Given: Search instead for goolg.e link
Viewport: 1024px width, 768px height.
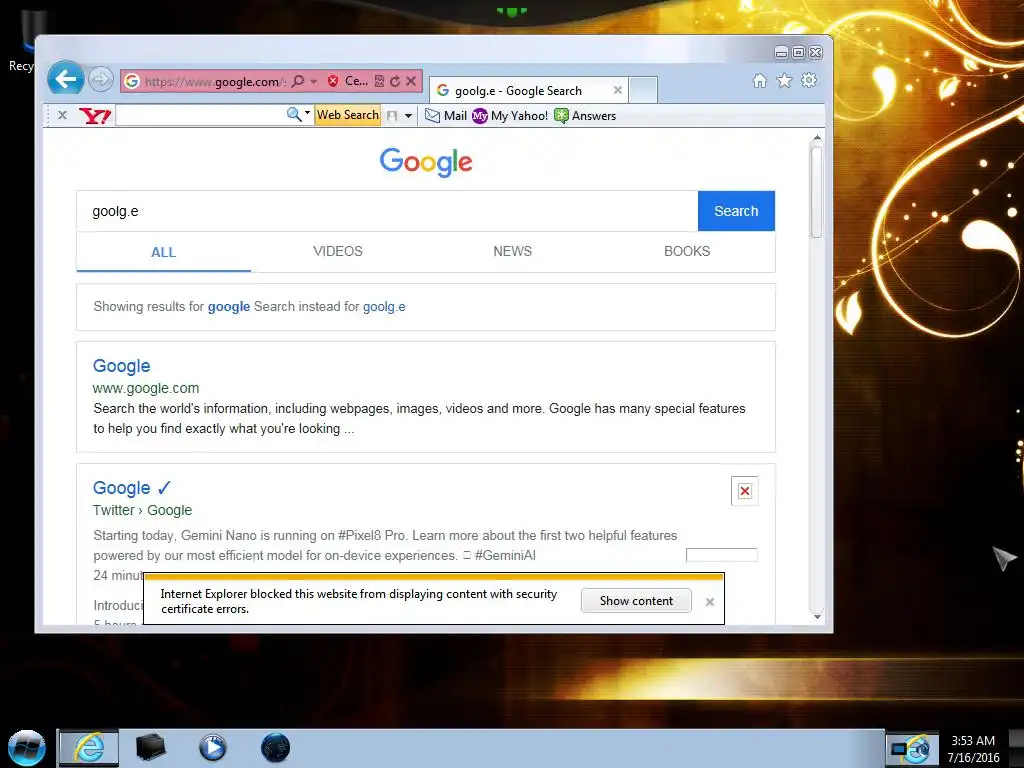Looking at the screenshot, I should click(384, 306).
